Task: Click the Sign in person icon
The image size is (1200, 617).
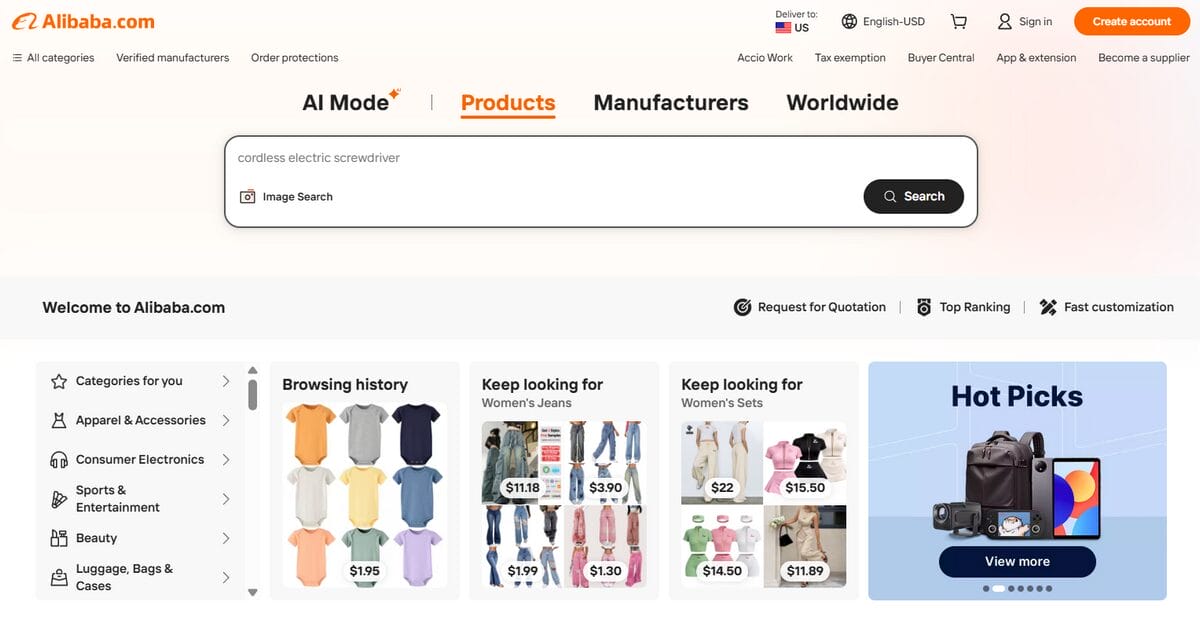Action: (1003, 20)
